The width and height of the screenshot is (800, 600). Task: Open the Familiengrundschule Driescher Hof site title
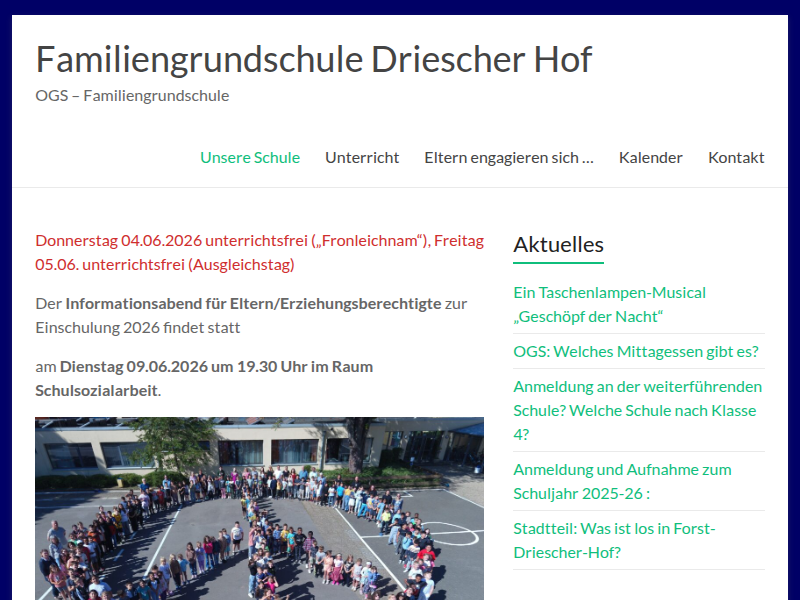[x=314, y=60]
